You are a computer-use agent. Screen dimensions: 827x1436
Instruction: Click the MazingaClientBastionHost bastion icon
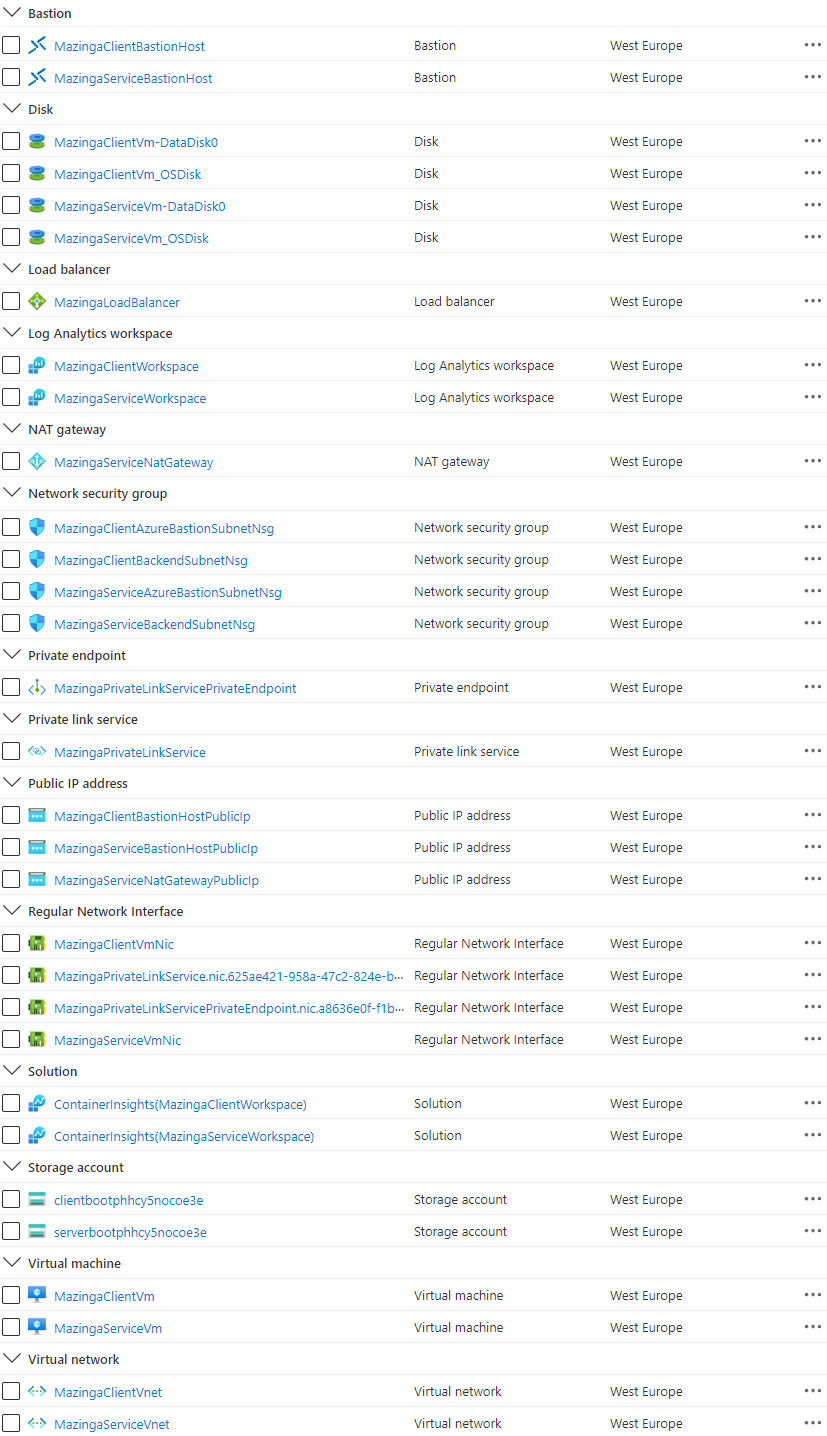tap(37, 46)
